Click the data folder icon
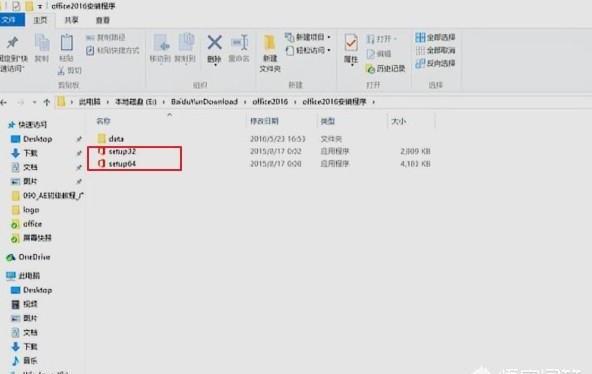The height and width of the screenshot is (374, 592). pos(101,139)
